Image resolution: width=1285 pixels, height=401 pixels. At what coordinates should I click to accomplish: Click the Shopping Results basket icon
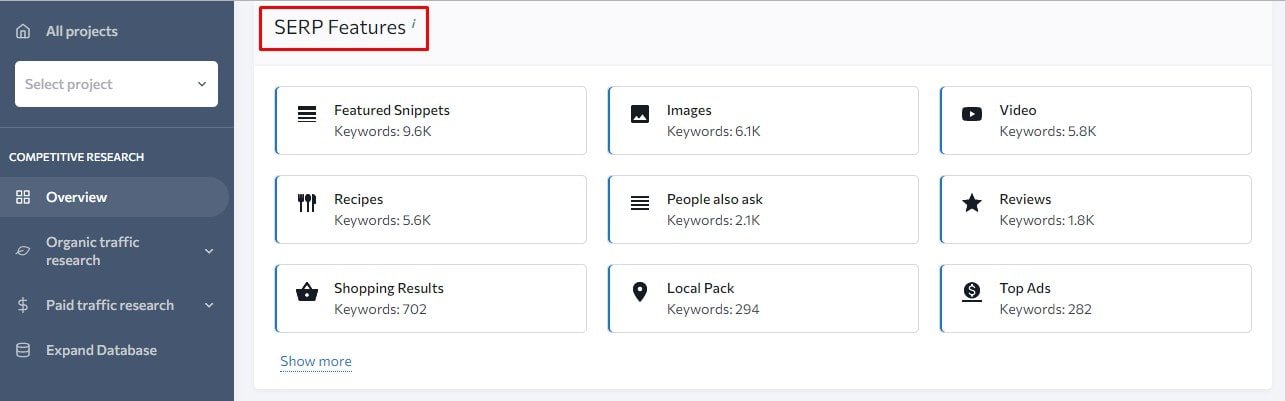click(x=307, y=292)
